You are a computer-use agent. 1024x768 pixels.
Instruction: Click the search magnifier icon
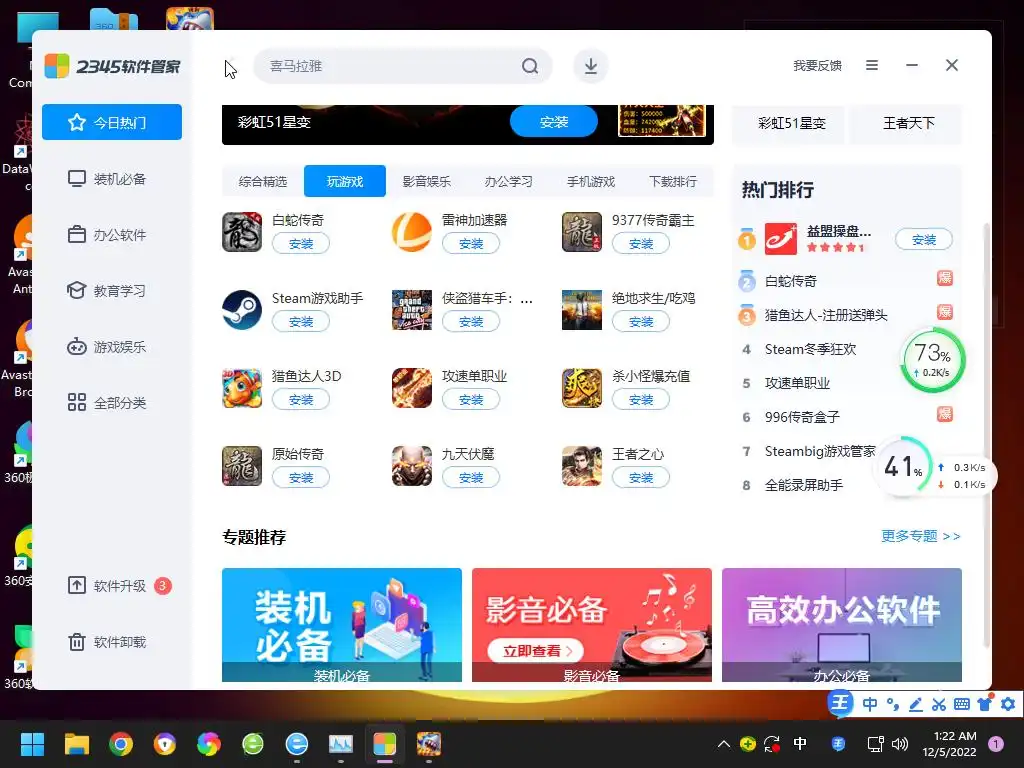point(530,66)
